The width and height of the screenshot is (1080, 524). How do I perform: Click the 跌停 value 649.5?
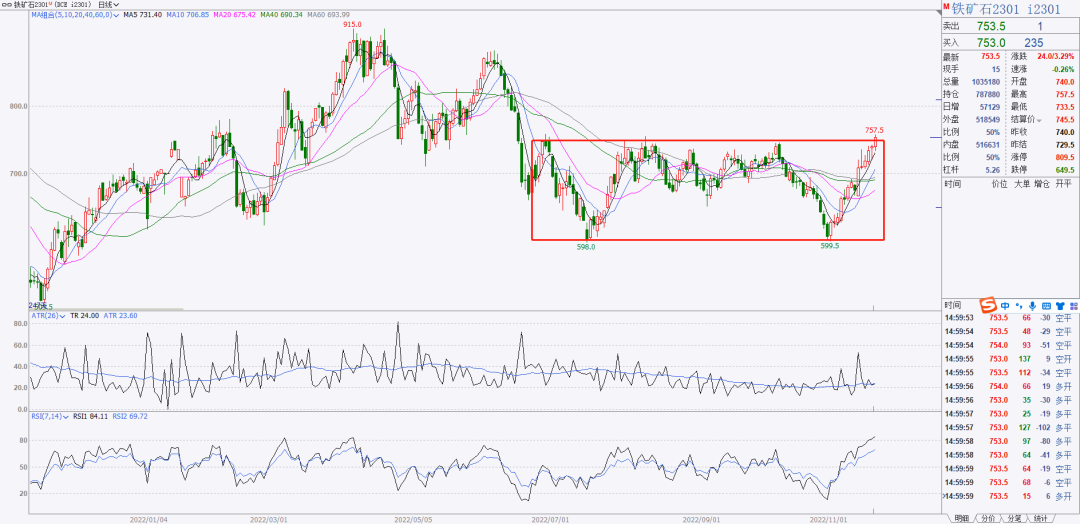1065,170
